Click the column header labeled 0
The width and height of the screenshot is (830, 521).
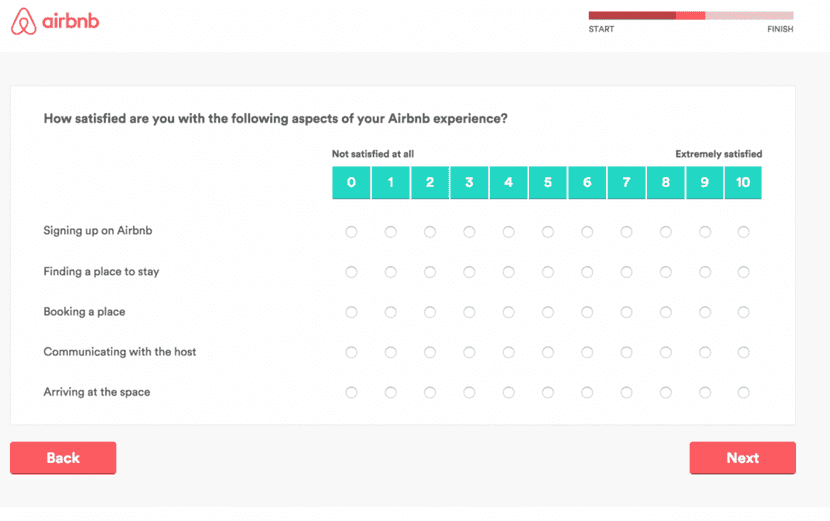[x=351, y=182]
